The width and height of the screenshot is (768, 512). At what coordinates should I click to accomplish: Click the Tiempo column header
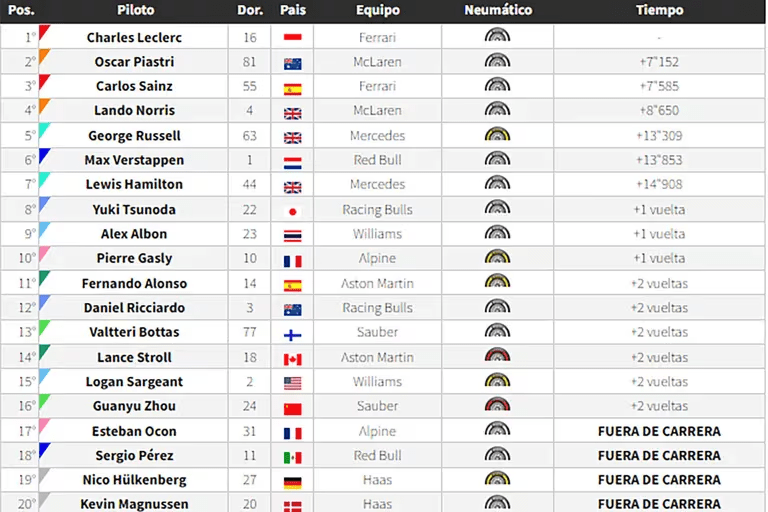[659, 11]
